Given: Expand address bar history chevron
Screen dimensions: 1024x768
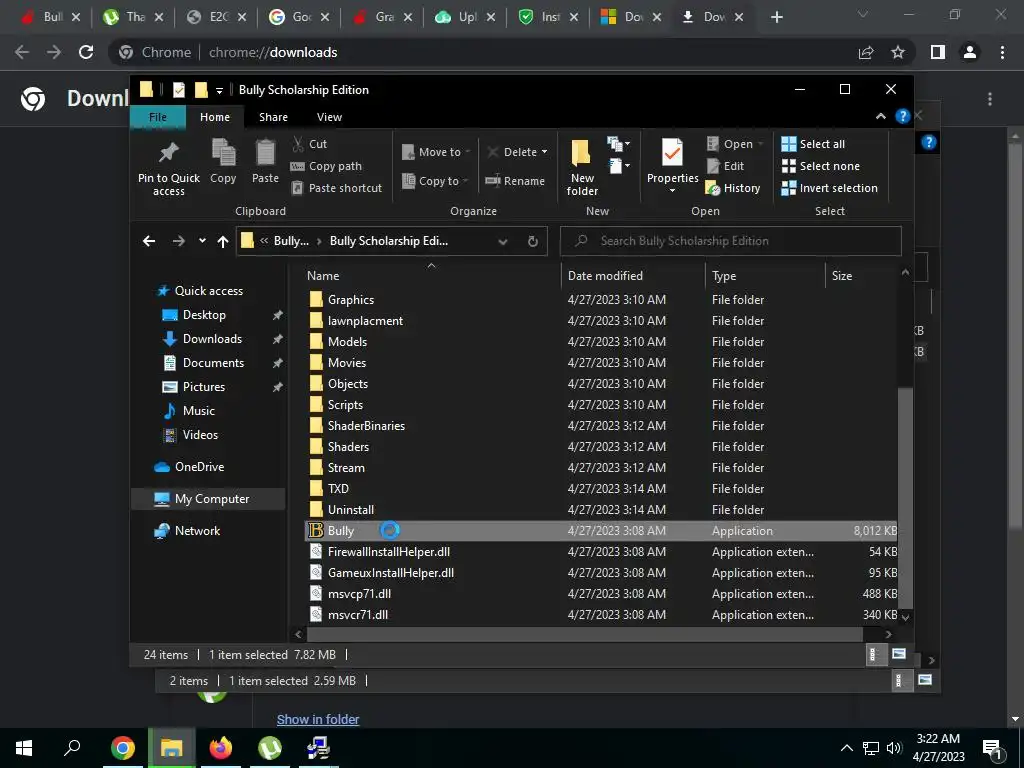Looking at the screenshot, I should click(503, 241).
